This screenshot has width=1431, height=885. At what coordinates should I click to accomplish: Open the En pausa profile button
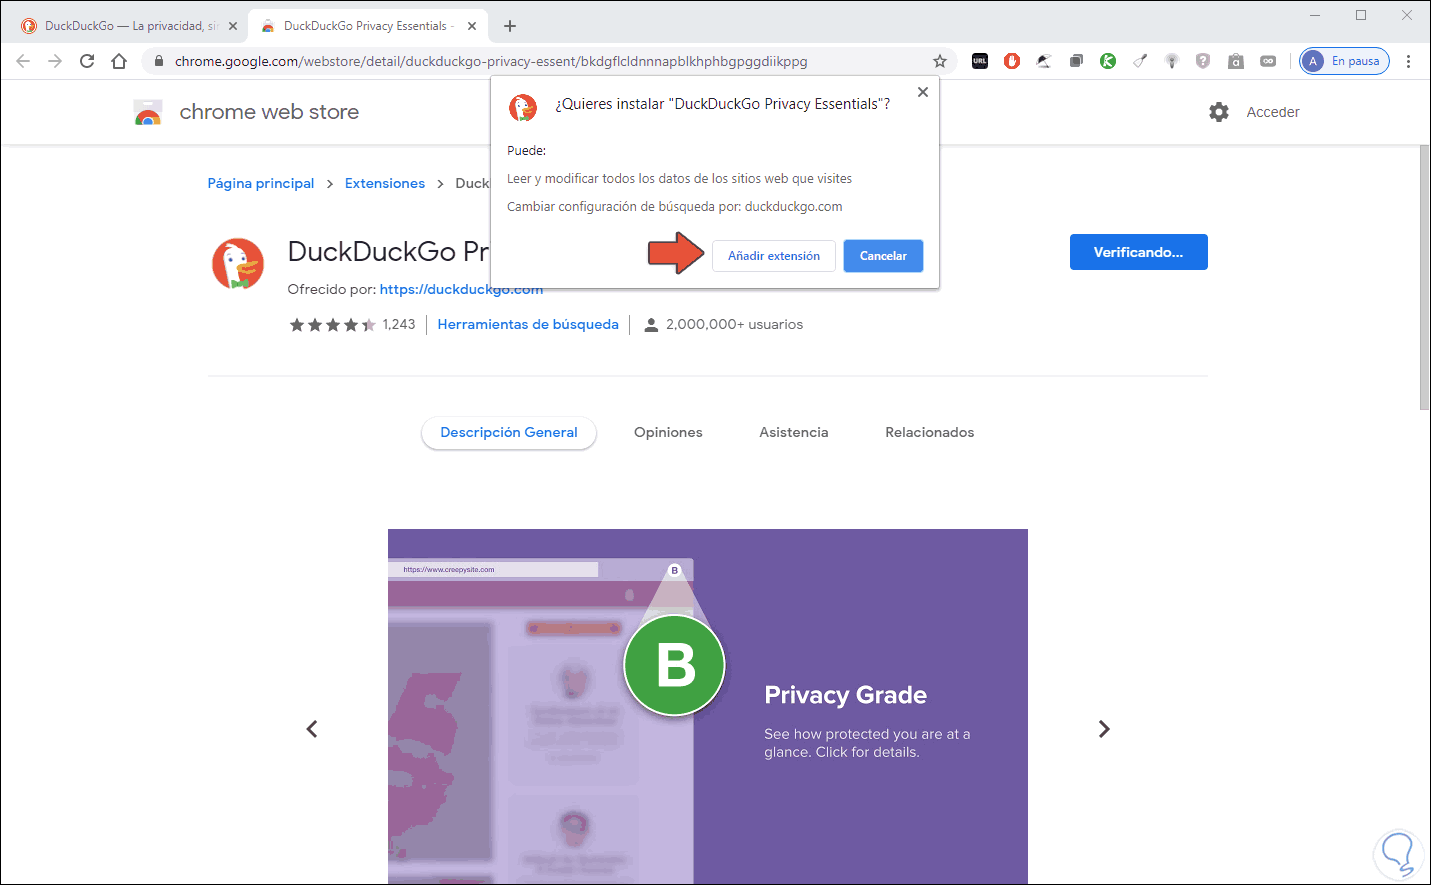click(1344, 61)
